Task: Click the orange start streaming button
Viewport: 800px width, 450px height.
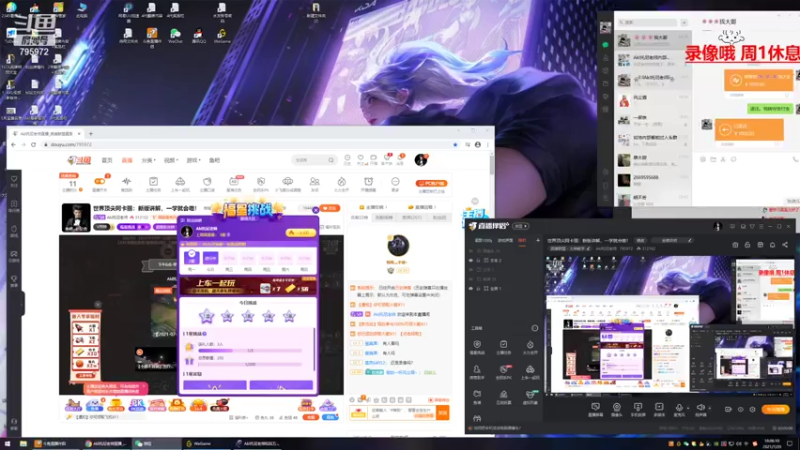Action: tap(776, 409)
